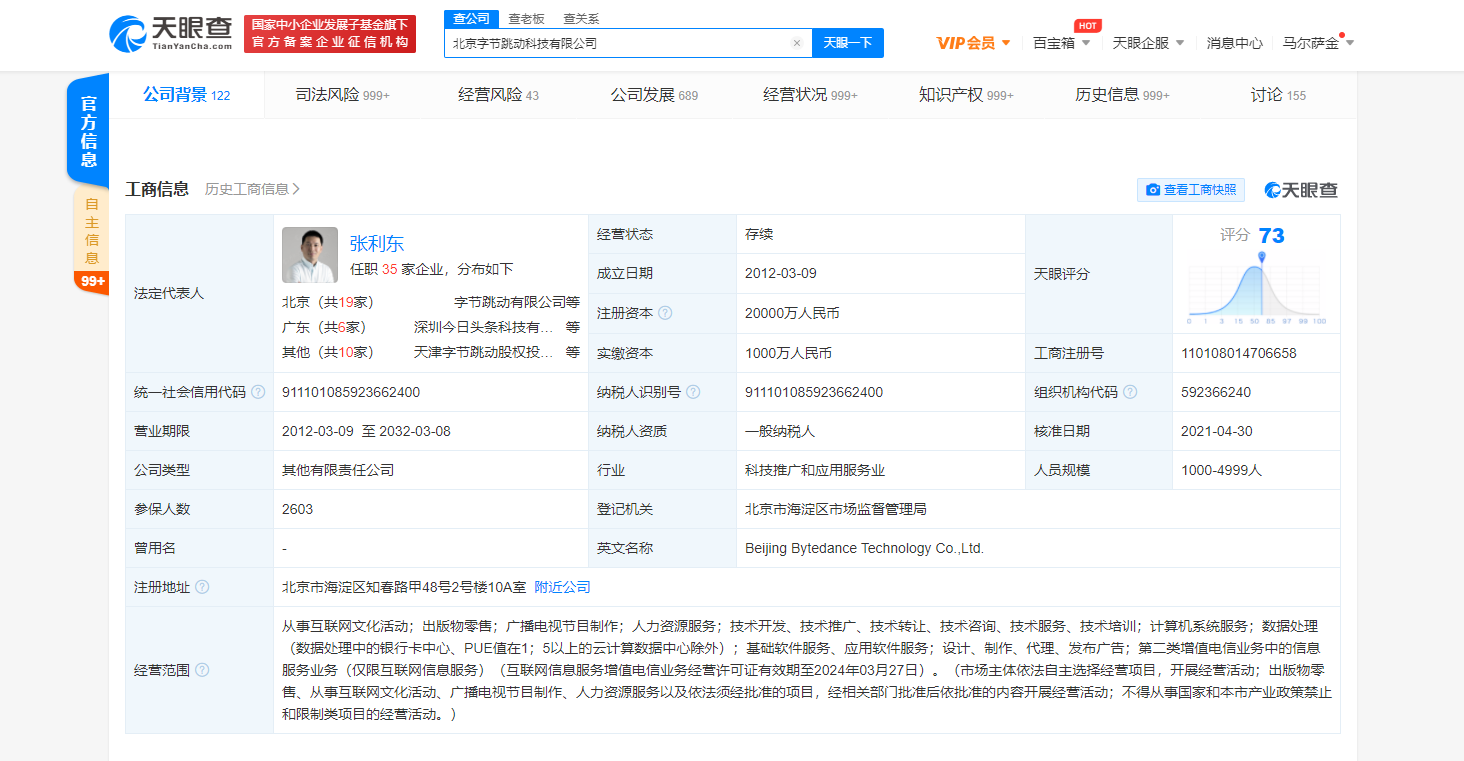Click 成立日期 value 2012-03-09

coord(781,273)
